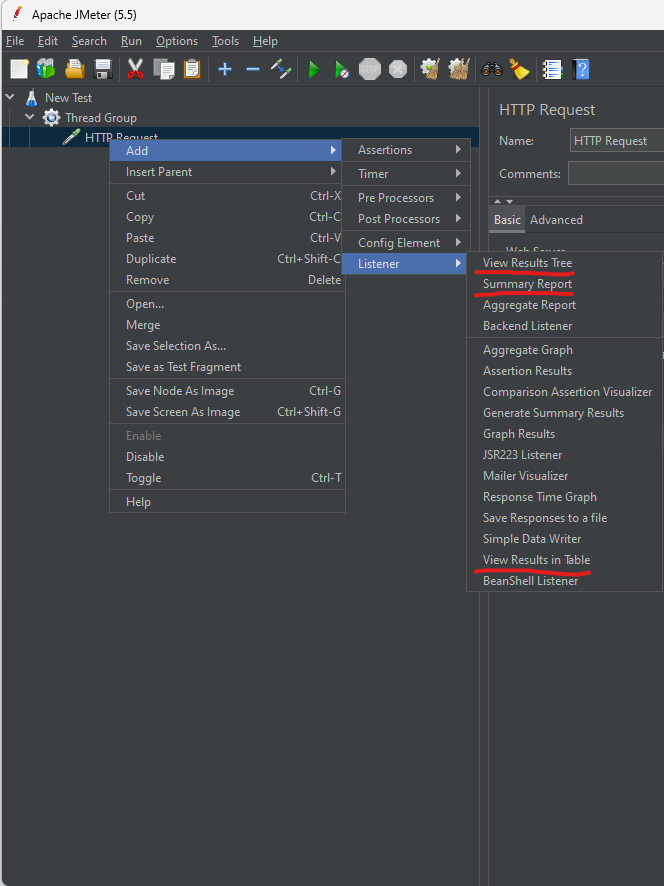This screenshot has width=664, height=886.
Task: Click Toggle in context menu
Action: pos(227,478)
